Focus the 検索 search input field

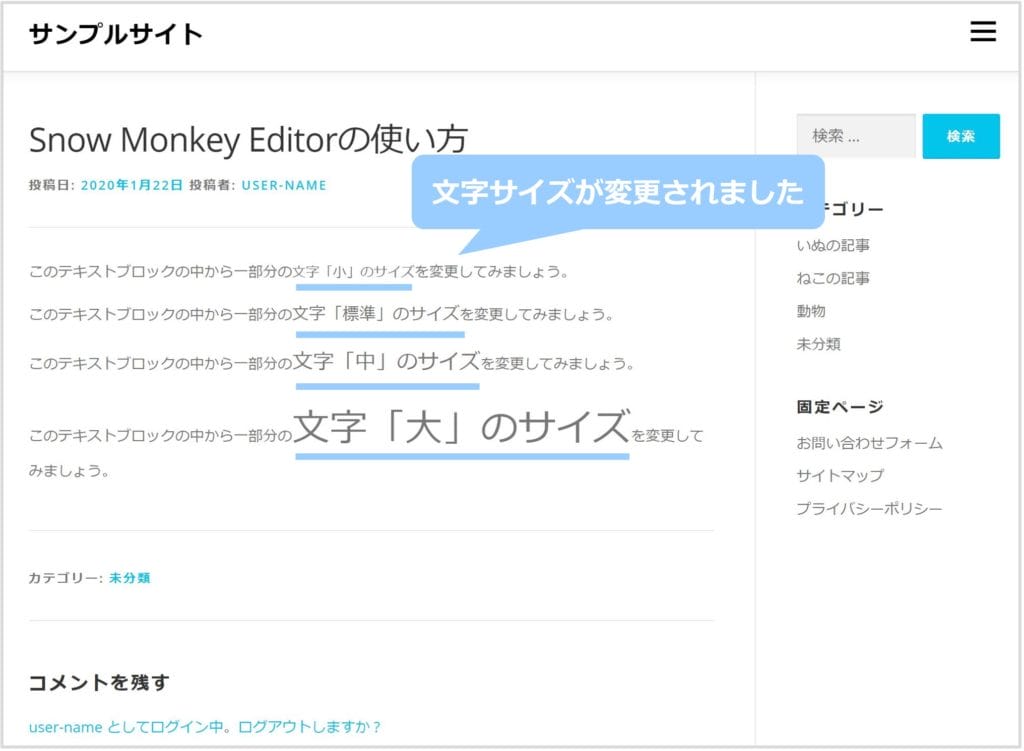tap(856, 136)
